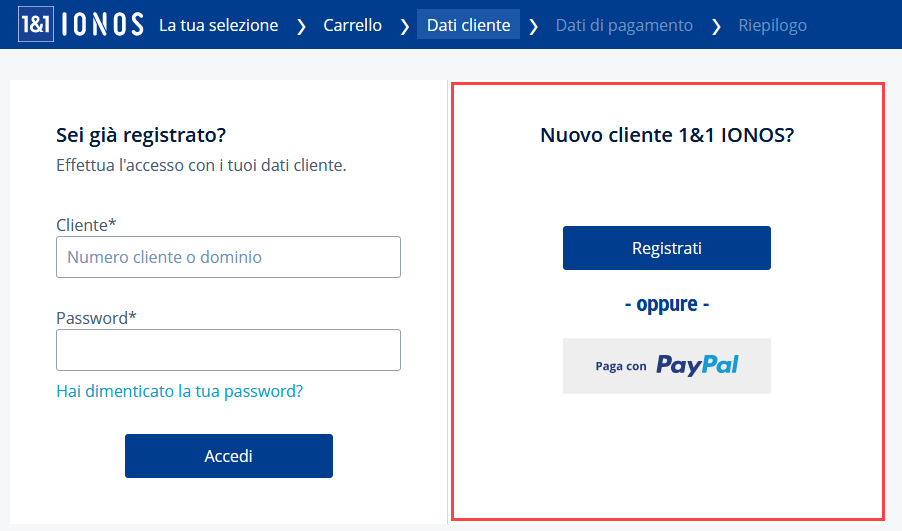The height and width of the screenshot is (531, 902).
Task: Click the IONOS wordmark in header
Action: (102, 25)
